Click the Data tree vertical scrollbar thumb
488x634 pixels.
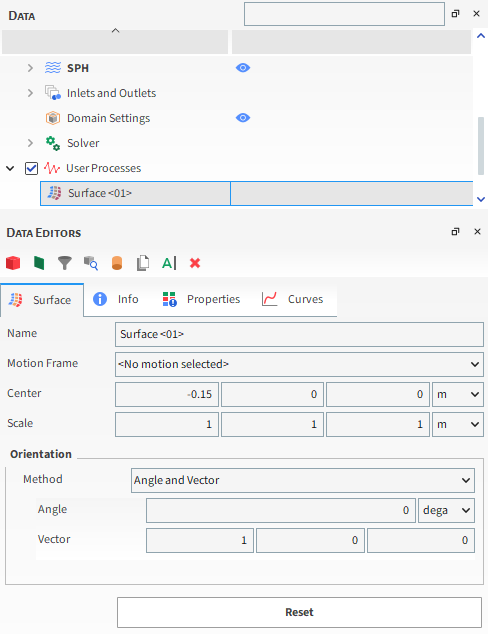[x=481, y=146]
